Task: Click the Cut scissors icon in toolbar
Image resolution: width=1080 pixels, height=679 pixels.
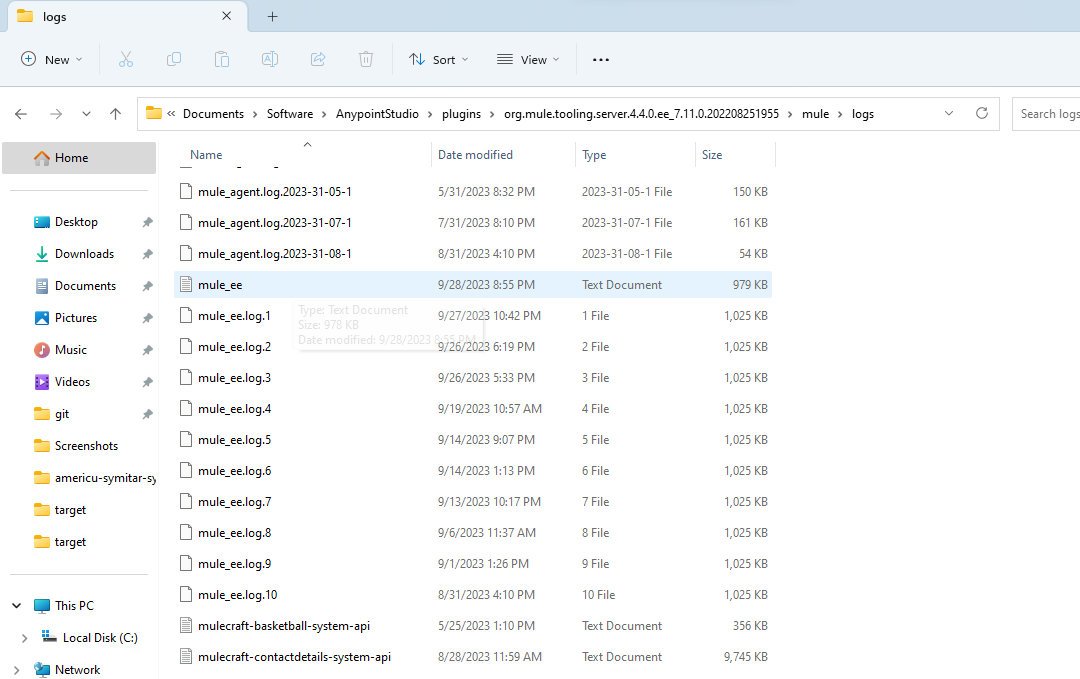Action: coord(125,60)
